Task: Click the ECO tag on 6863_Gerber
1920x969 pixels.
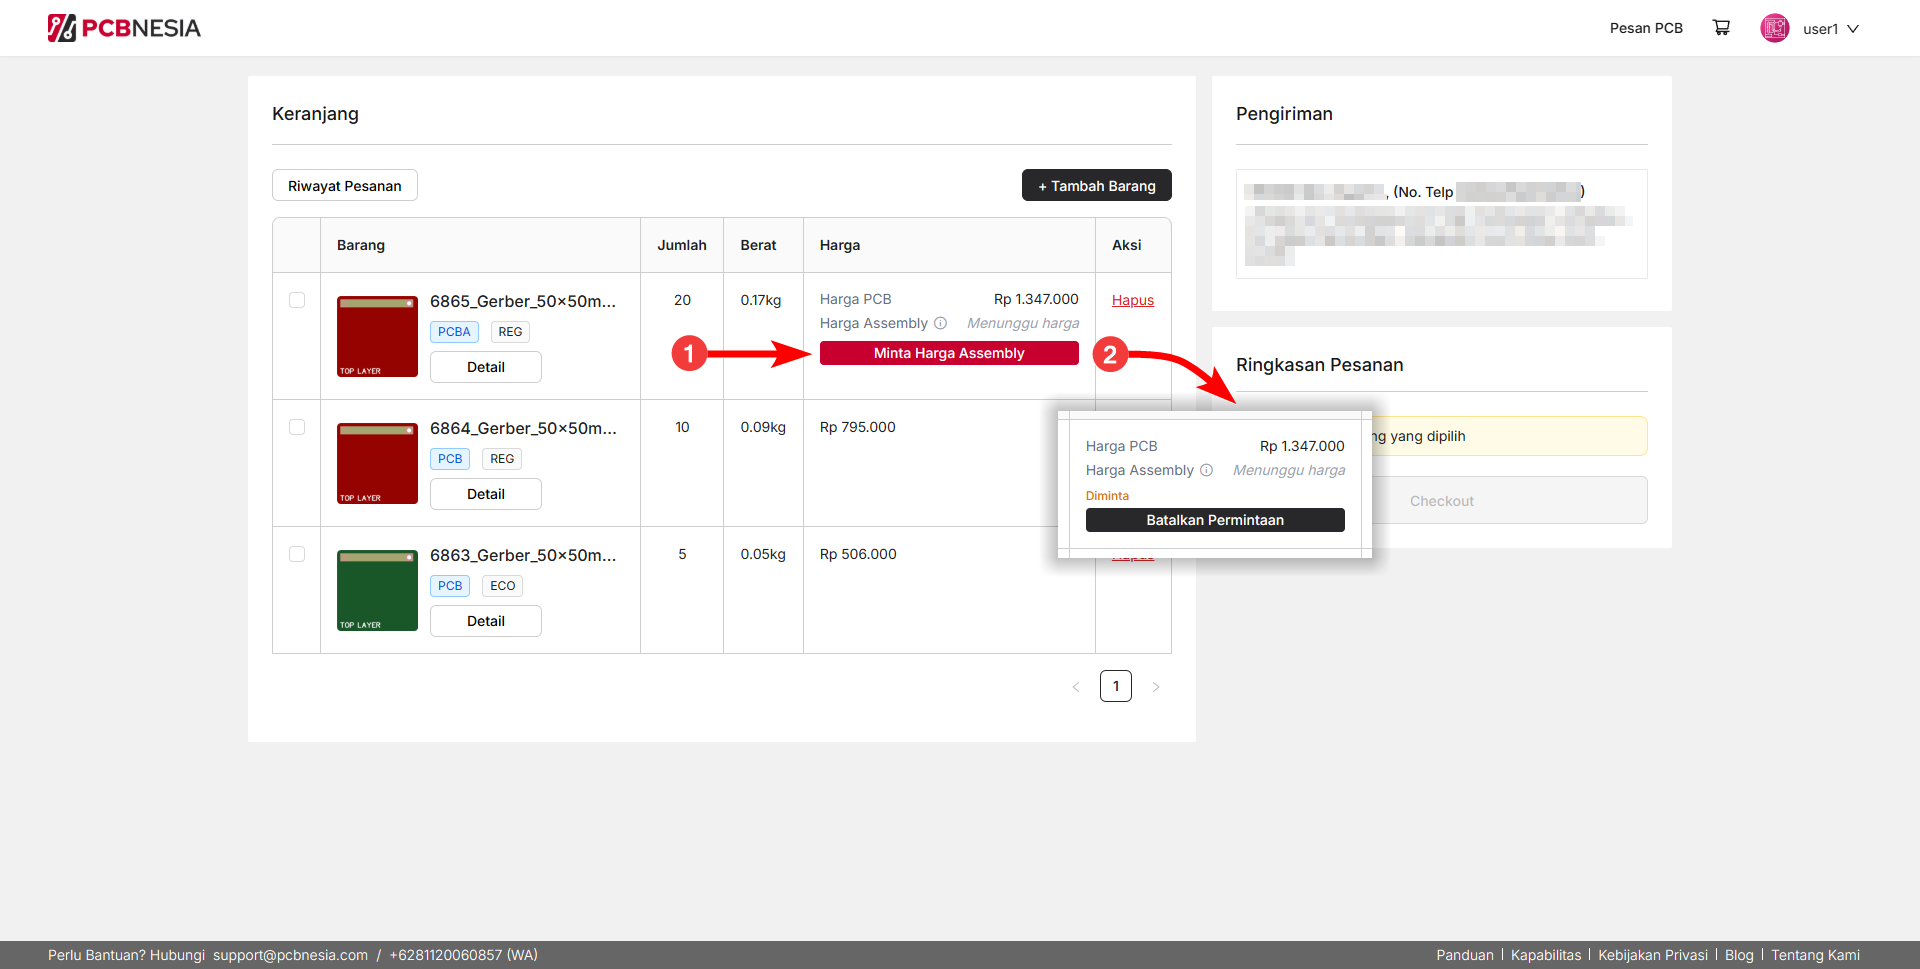Action: (503, 586)
